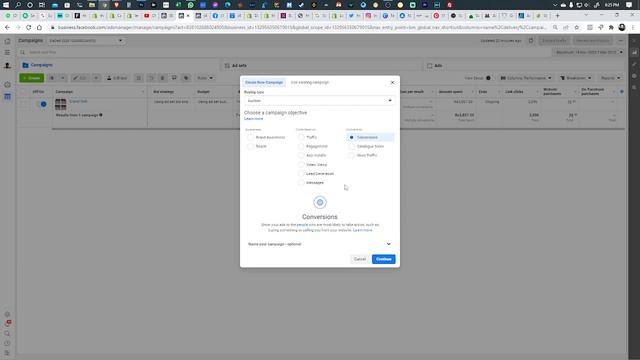This screenshot has height=360, width=640.
Task: Click the browser back arrow
Action: click(x=7, y=27)
